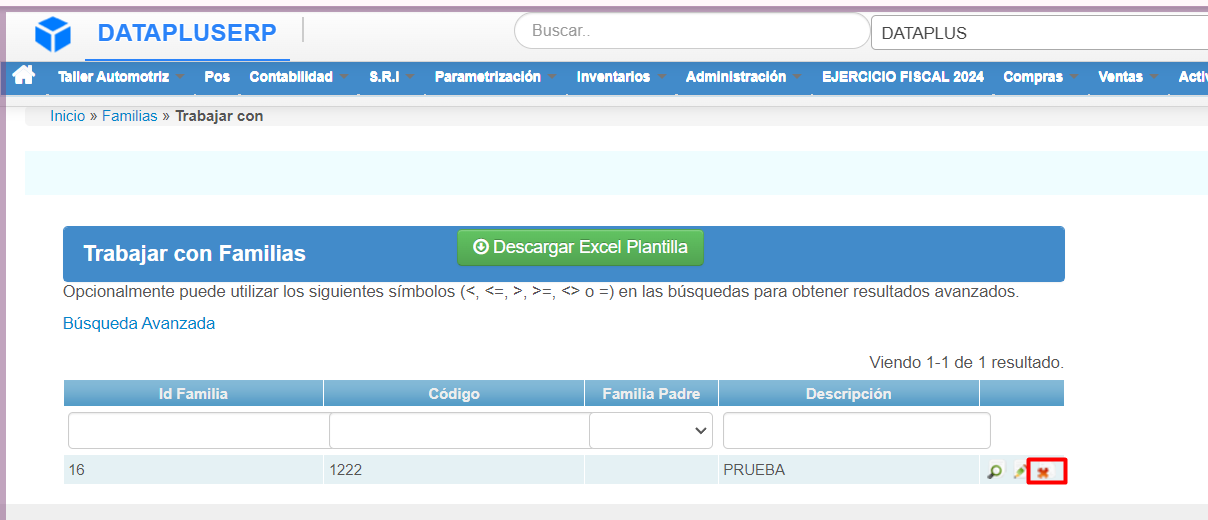
Task: Click the Código filter input
Action: [459, 431]
